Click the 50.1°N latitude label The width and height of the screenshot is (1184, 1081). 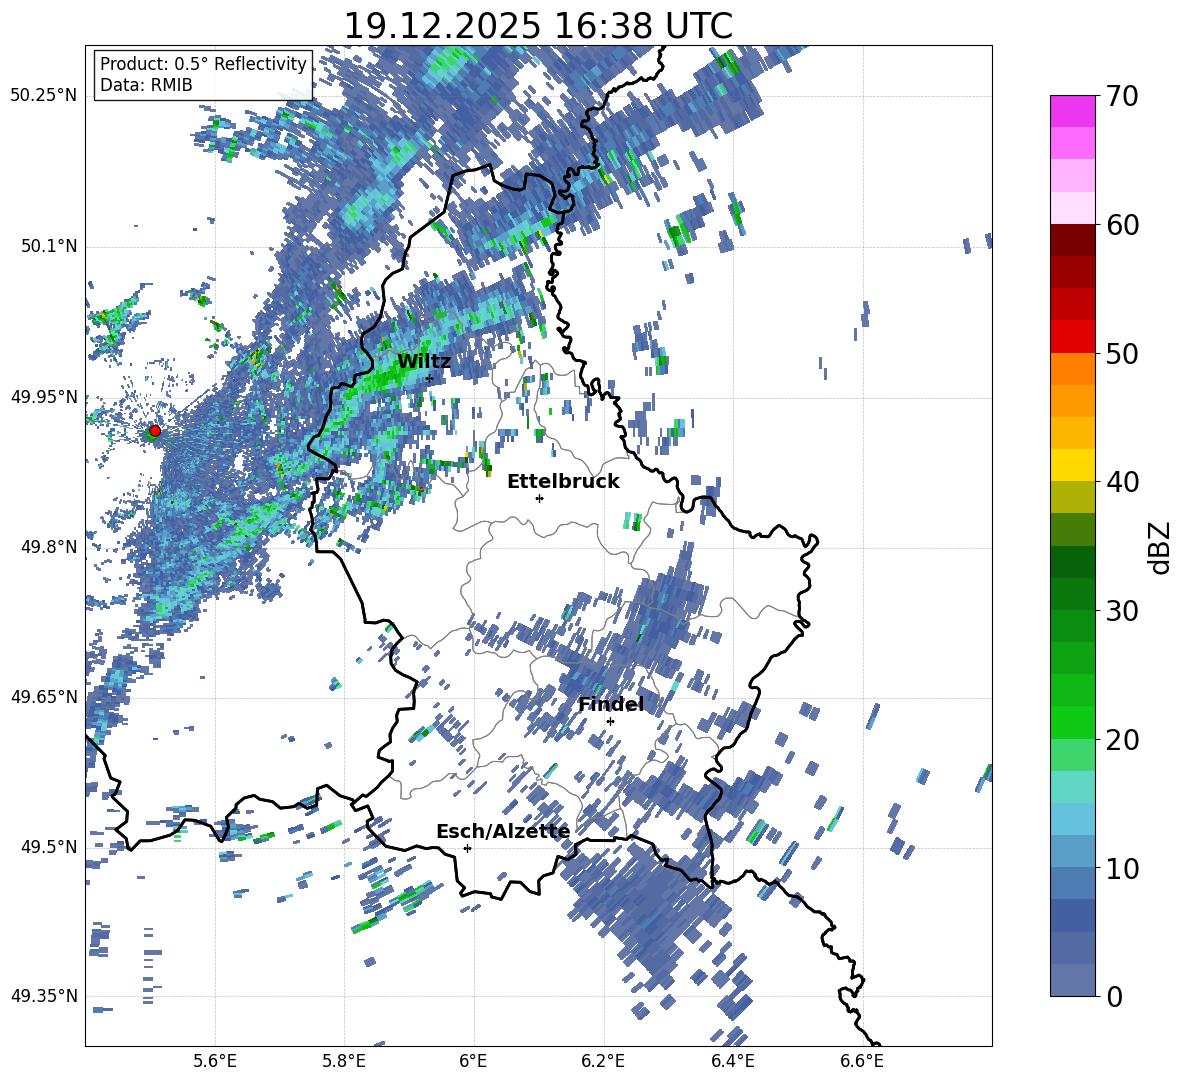click(x=49, y=246)
